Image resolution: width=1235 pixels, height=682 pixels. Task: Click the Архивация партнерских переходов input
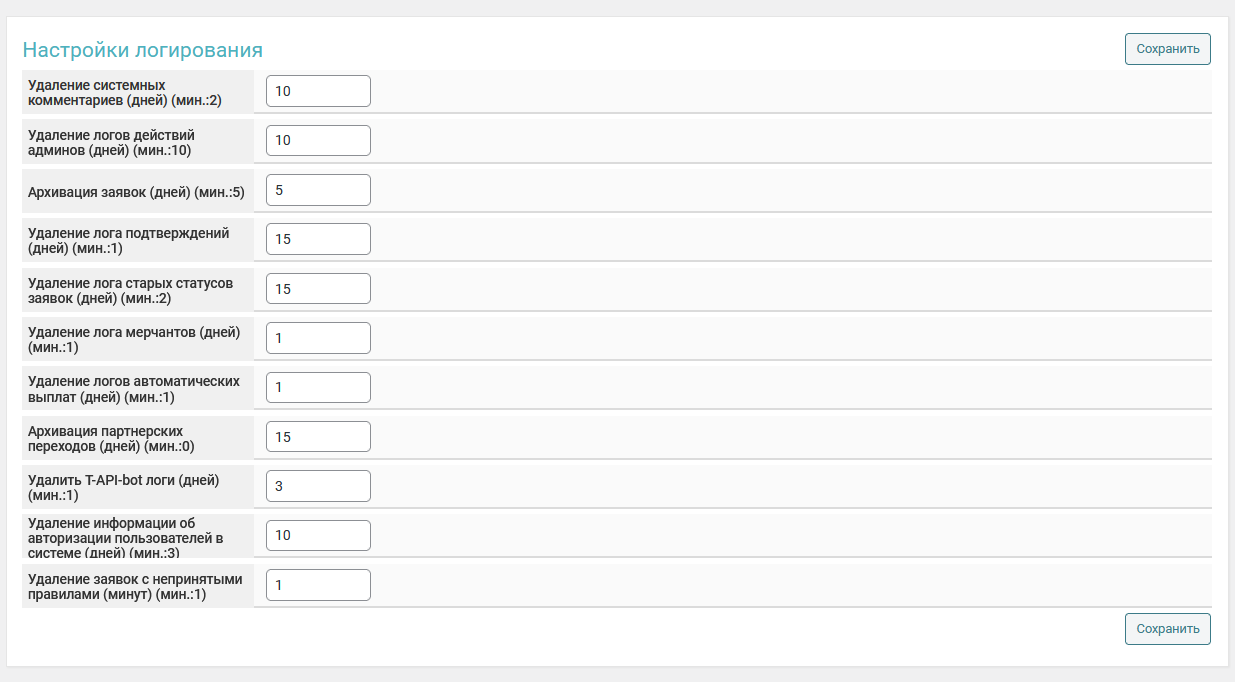coord(318,437)
